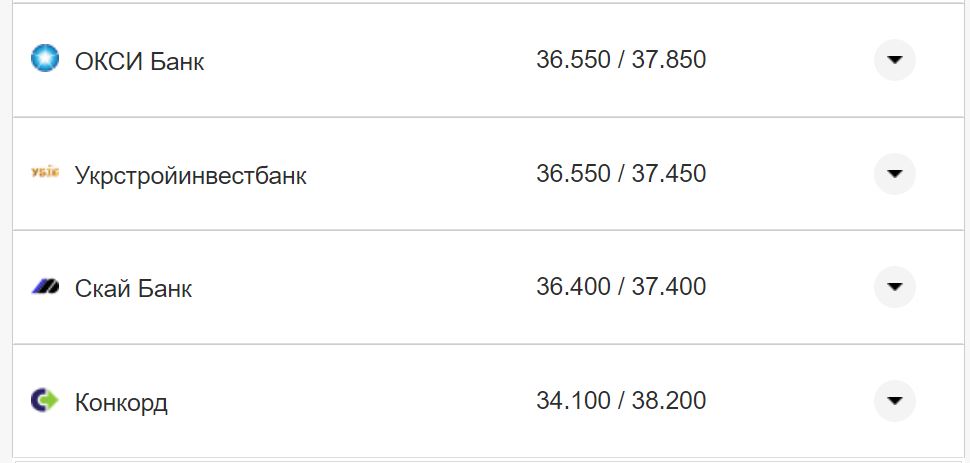Click Скай Банк buy rate 36.400
This screenshot has height=463, width=970.
tap(573, 287)
